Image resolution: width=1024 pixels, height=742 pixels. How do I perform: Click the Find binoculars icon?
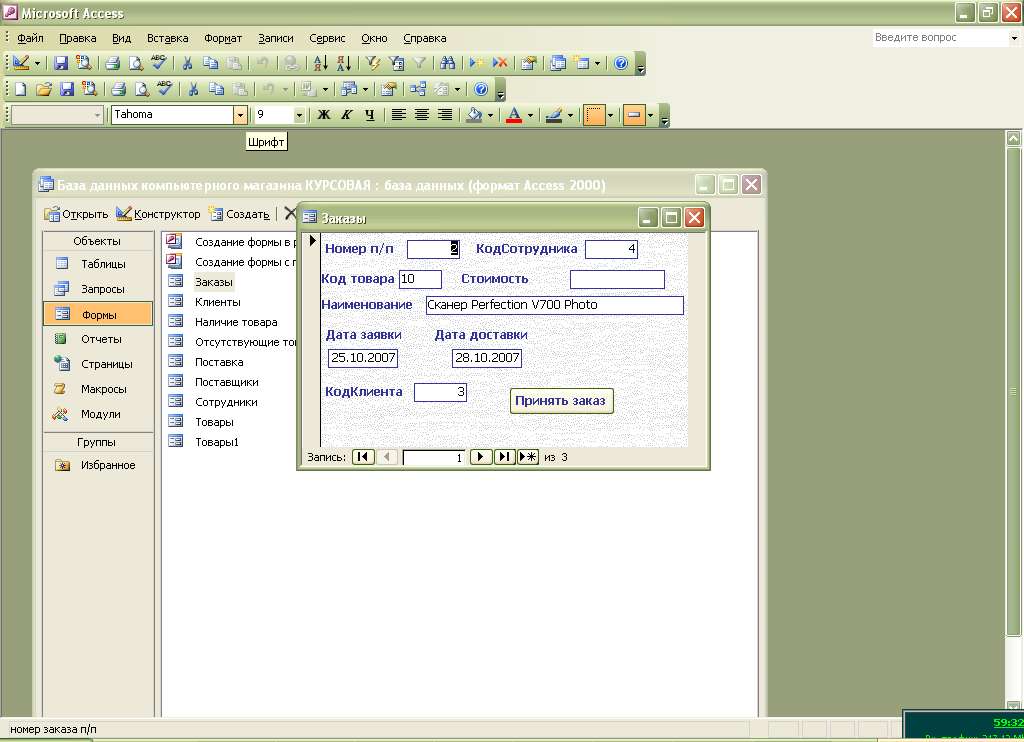pos(448,63)
